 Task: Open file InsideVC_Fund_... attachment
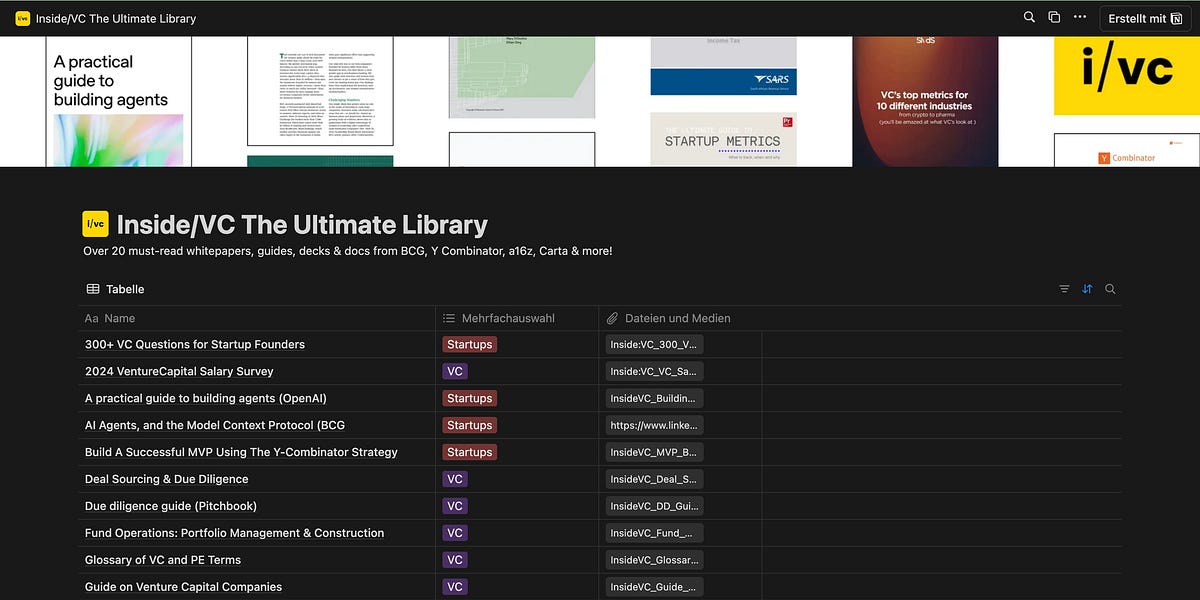coord(654,533)
